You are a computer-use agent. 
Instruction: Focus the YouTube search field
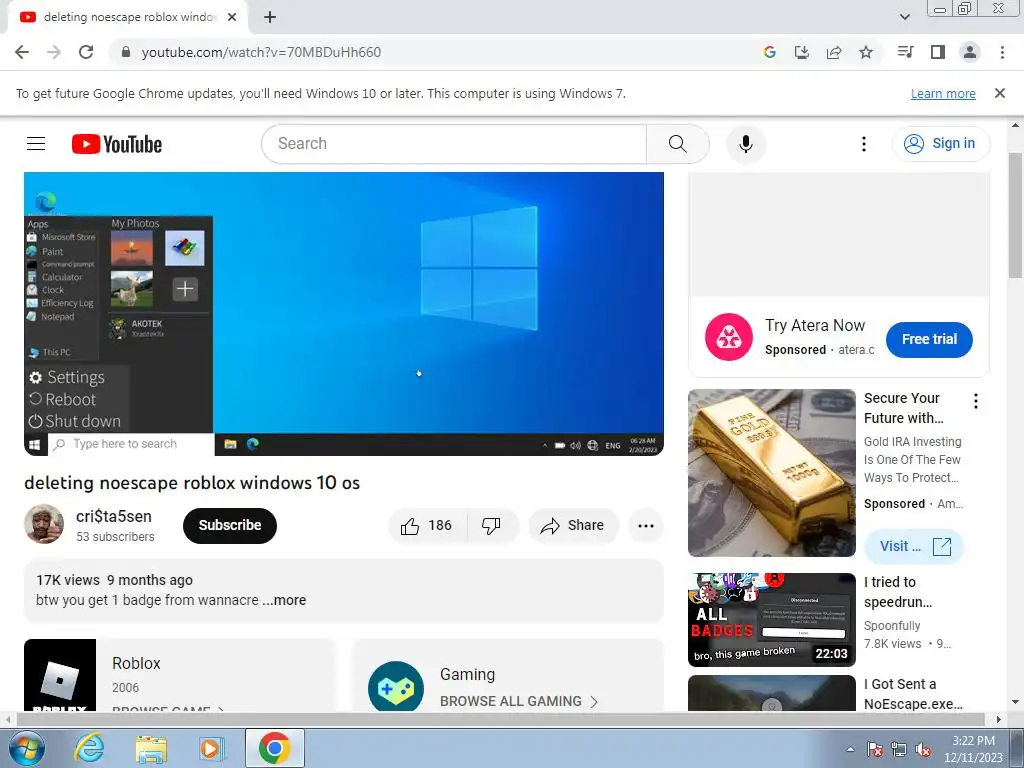(454, 144)
